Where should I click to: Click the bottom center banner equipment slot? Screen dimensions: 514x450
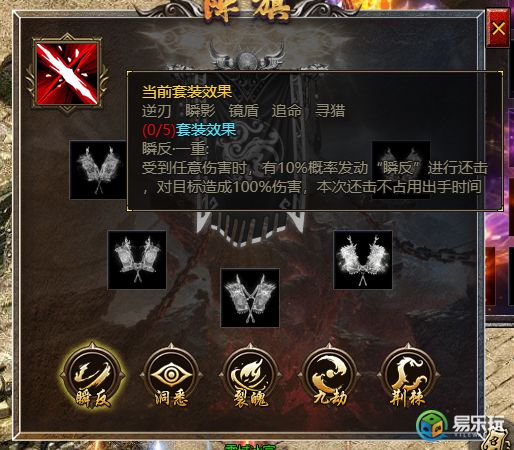pyautogui.click(x=250, y=298)
